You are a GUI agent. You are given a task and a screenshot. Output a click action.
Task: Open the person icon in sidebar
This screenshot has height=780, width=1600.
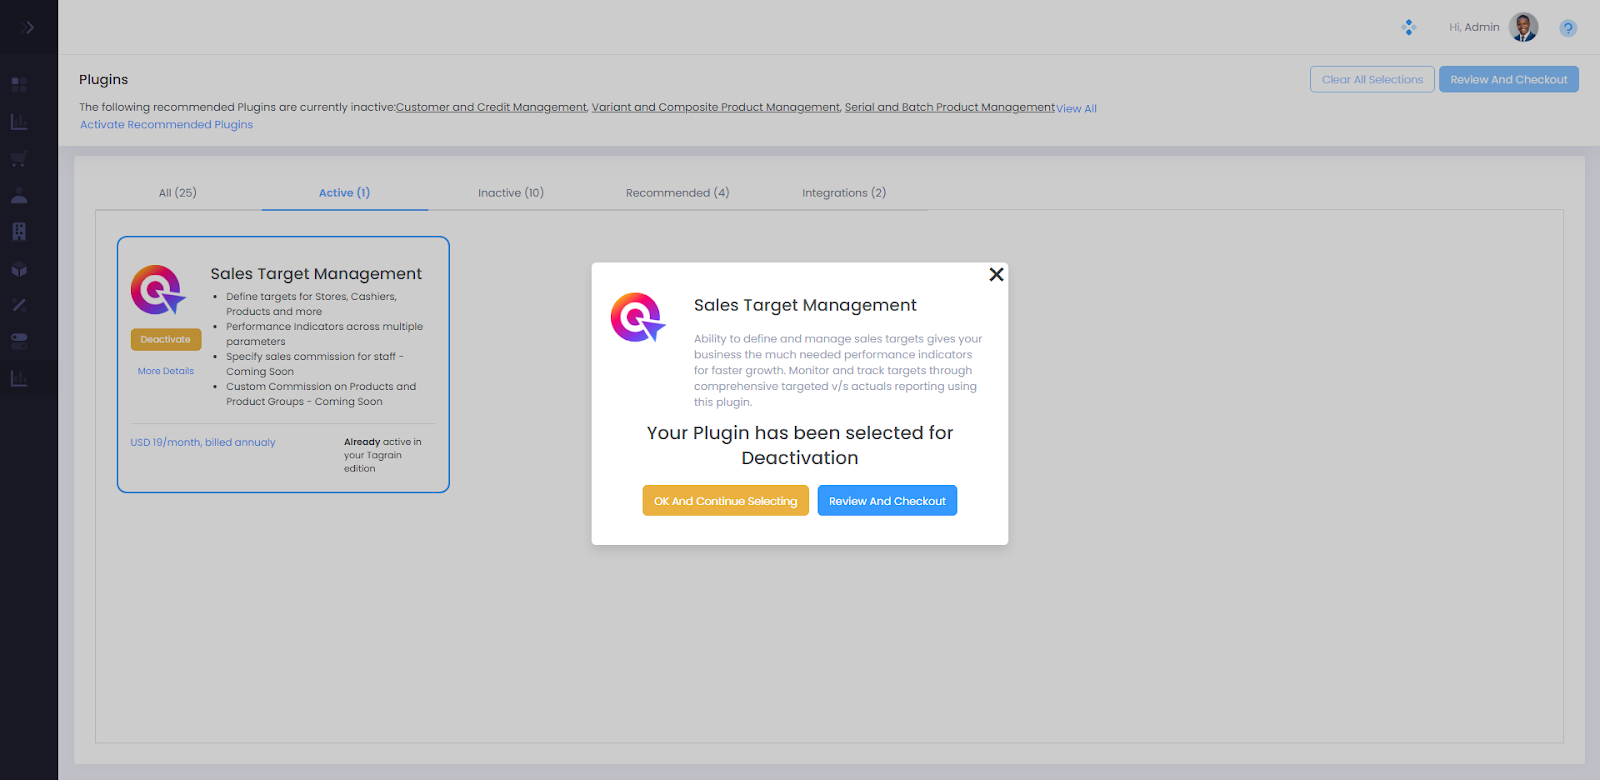19,196
